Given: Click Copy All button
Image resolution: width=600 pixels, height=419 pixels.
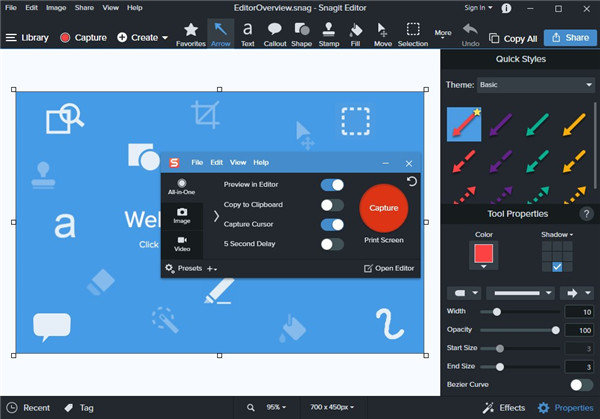Looking at the screenshot, I should click(x=513, y=38).
